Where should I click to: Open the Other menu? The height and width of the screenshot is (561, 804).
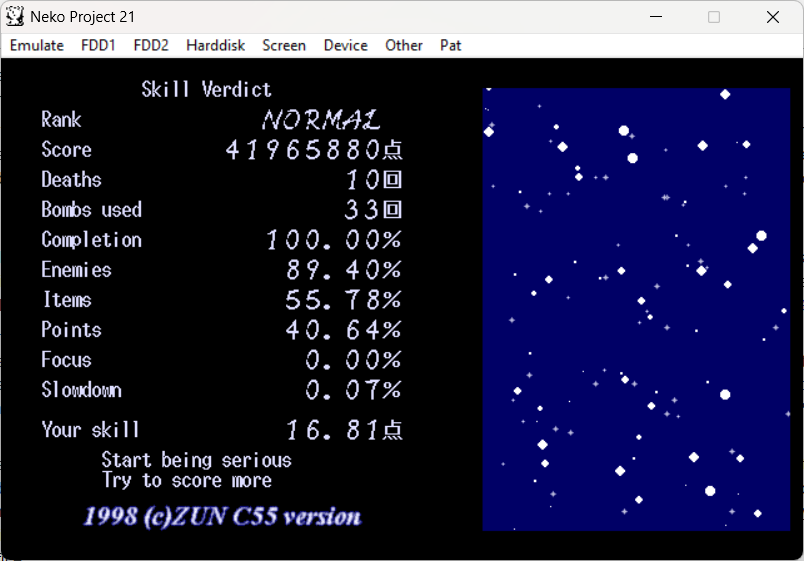(404, 45)
